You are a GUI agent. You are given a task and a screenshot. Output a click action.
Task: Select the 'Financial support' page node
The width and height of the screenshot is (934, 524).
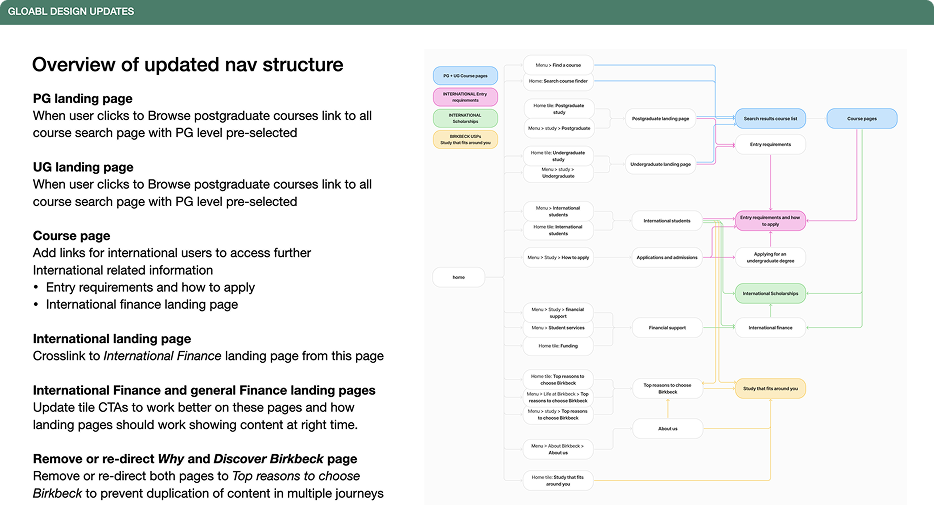click(667, 328)
